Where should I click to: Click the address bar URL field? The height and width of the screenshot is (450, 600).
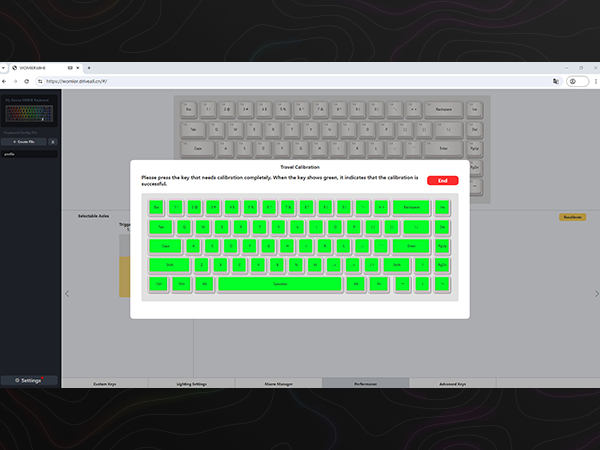point(295,81)
